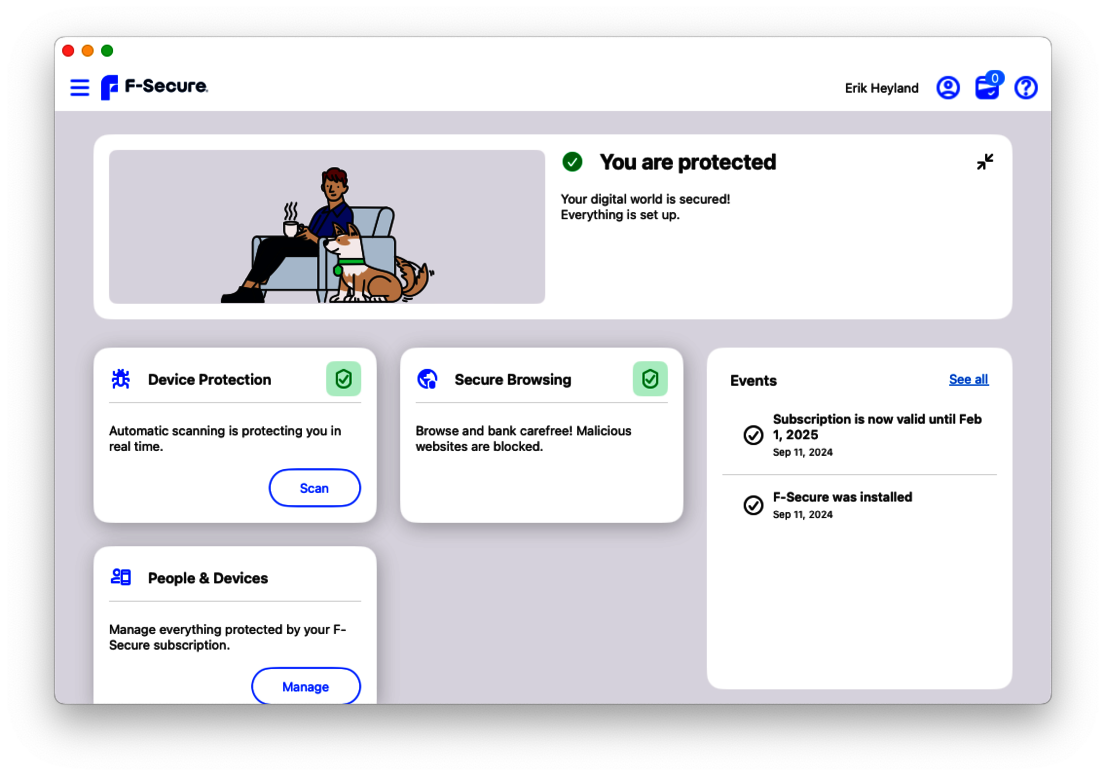
Task: Open the hamburger menu
Action: click(x=80, y=88)
